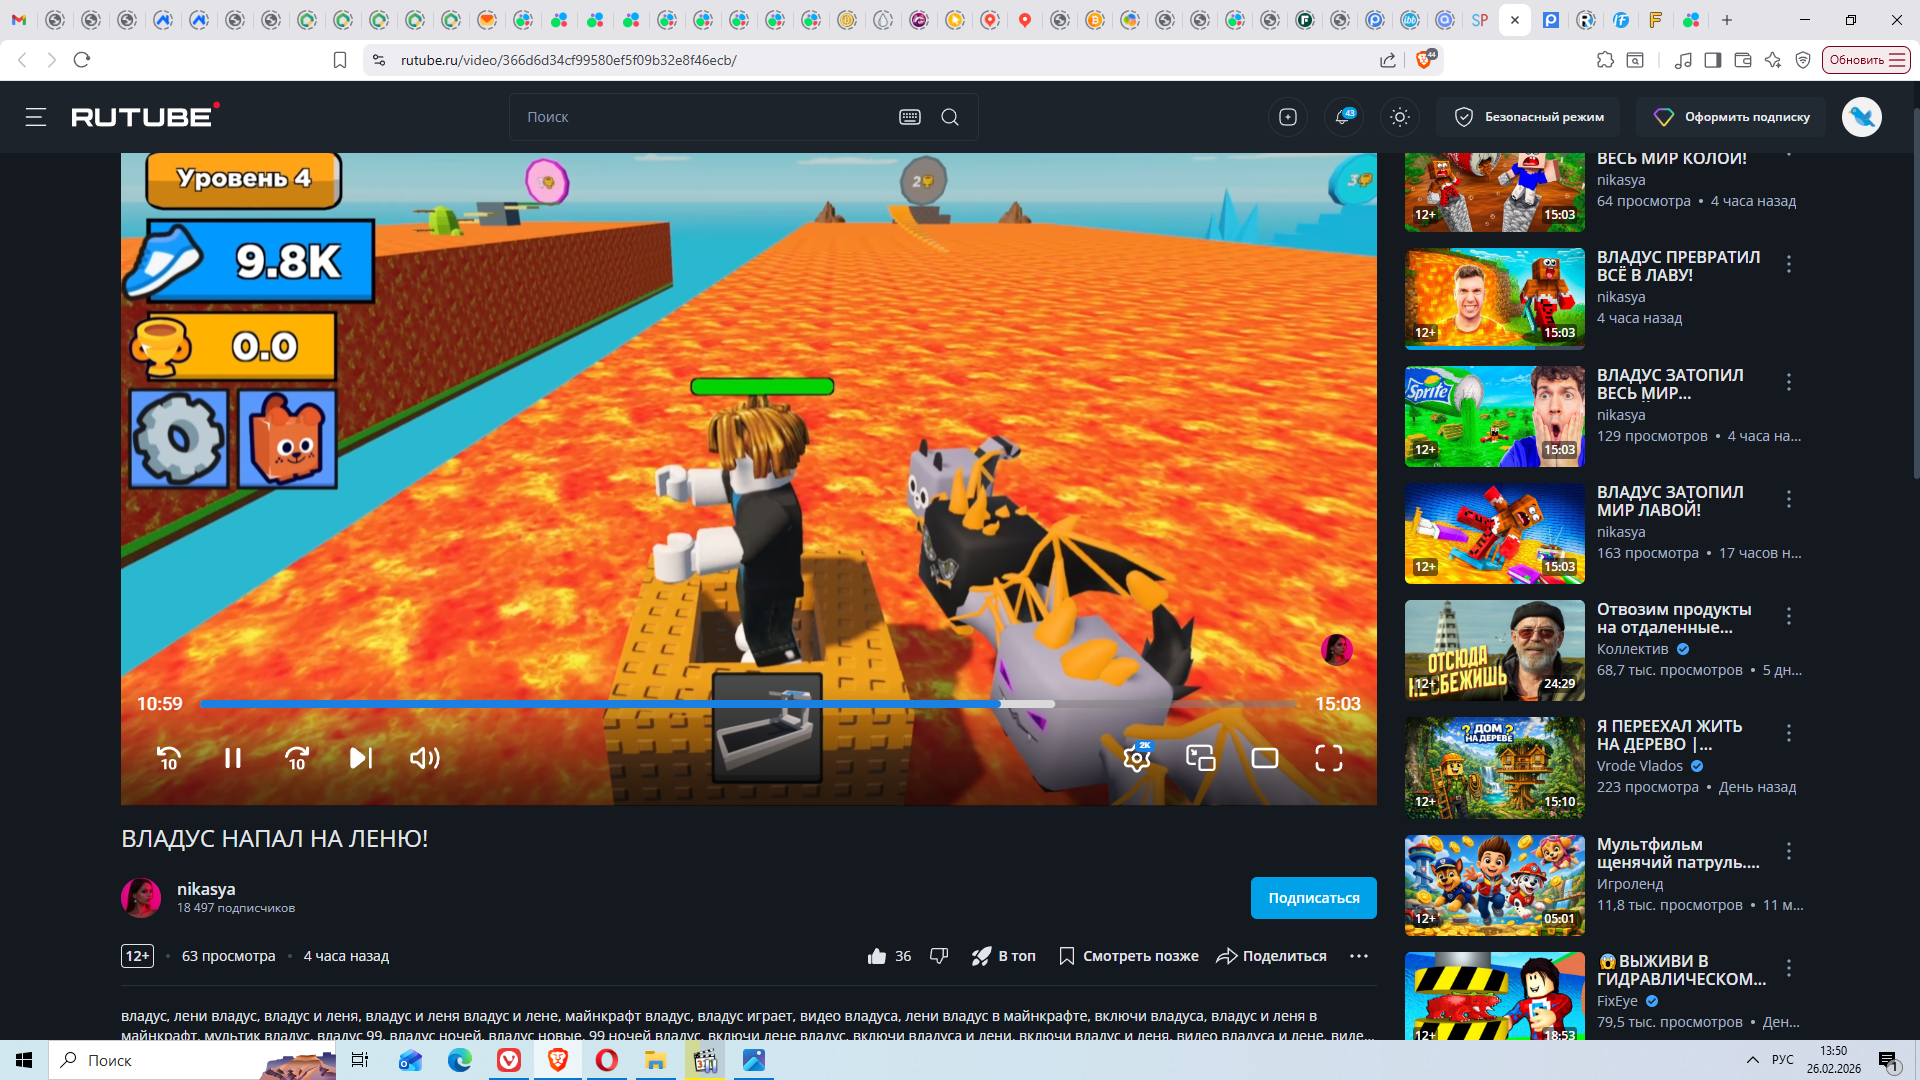Open more actions menu below video
Screen dimensions: 1920x1080
(1358, 956)
